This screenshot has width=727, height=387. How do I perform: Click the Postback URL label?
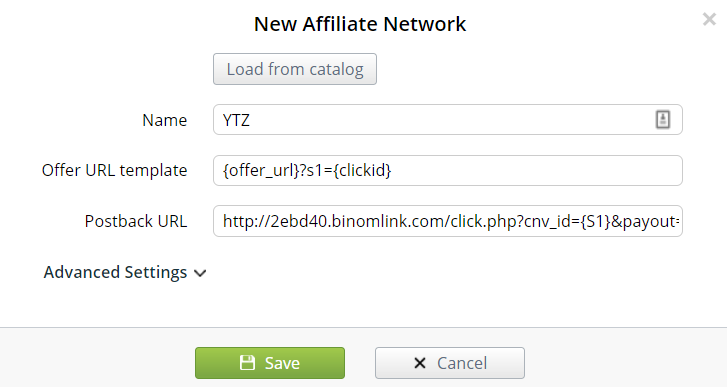pos(136,221)
